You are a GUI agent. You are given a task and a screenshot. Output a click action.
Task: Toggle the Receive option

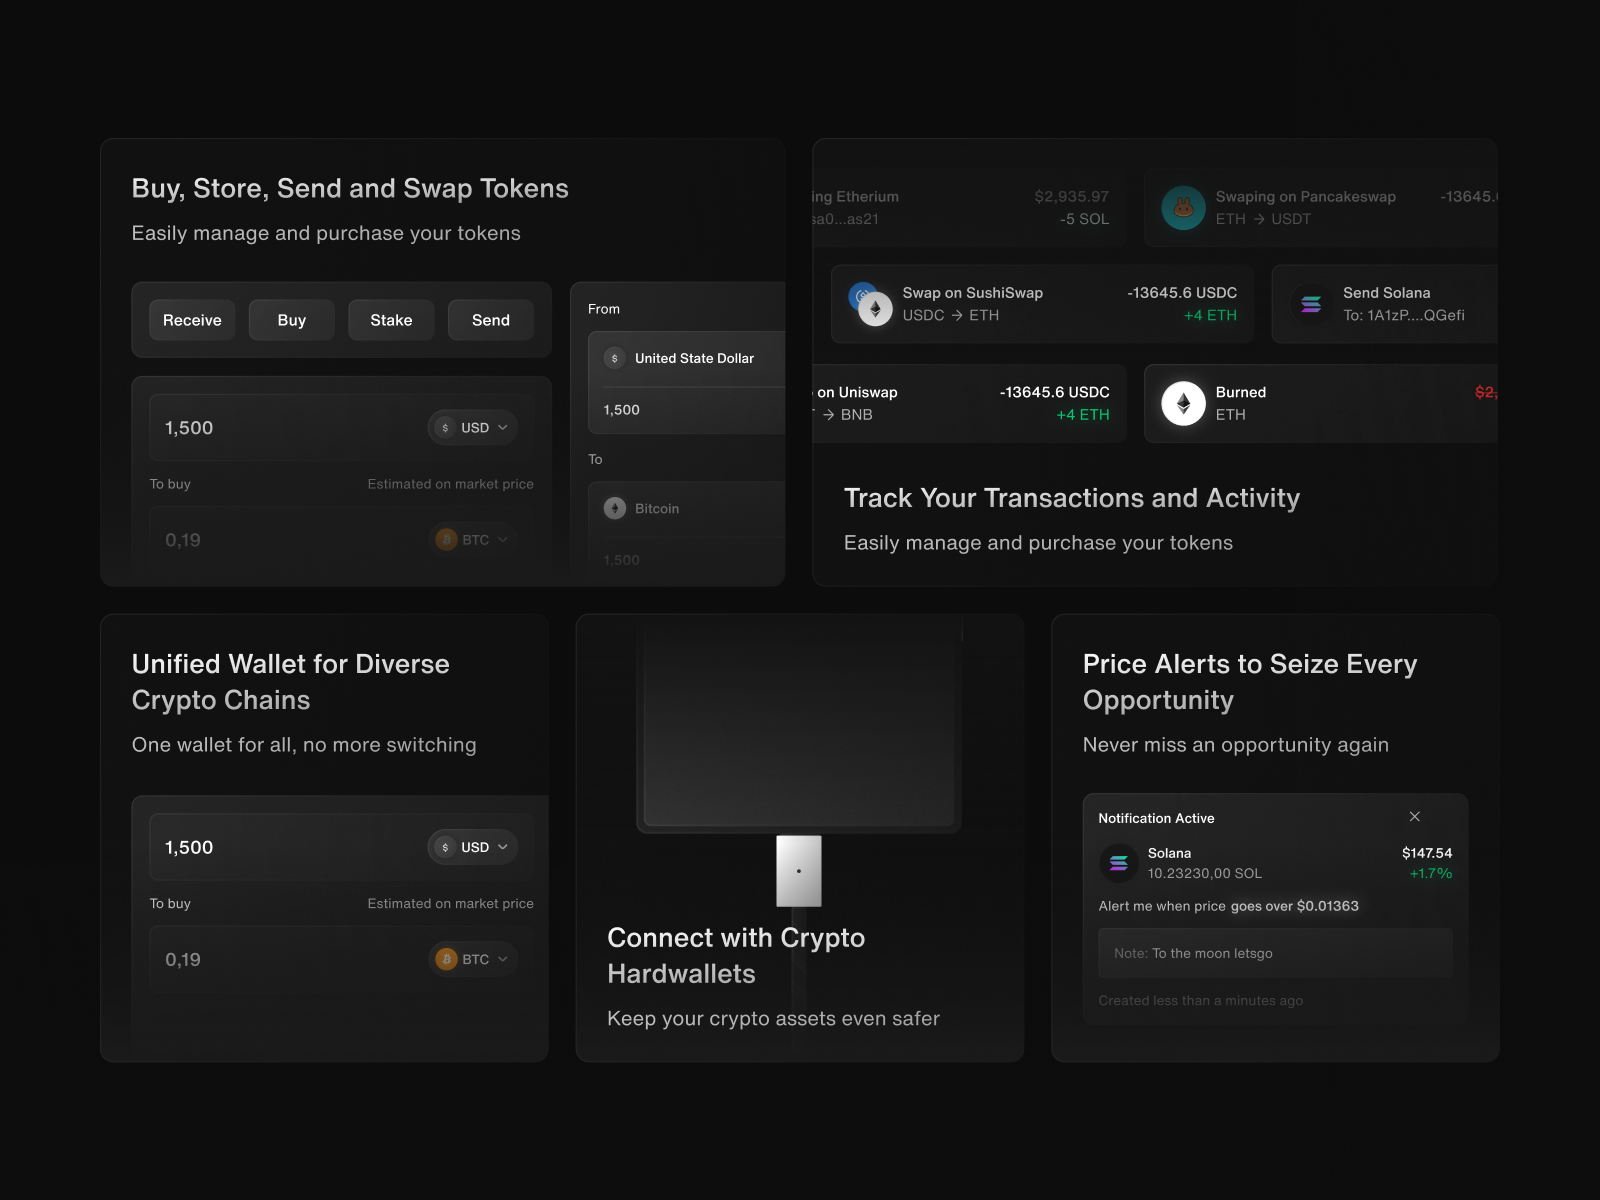(x=192, y=320)
